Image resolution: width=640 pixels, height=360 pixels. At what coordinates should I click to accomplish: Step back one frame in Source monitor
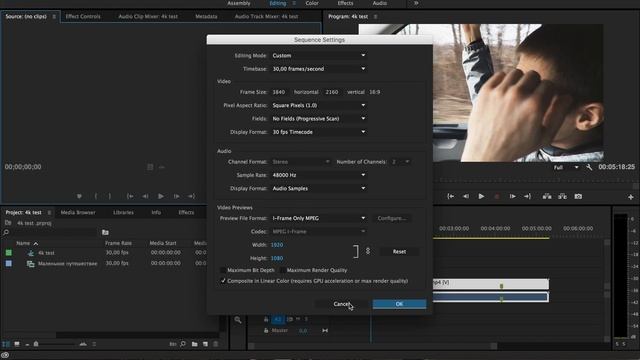145,196
